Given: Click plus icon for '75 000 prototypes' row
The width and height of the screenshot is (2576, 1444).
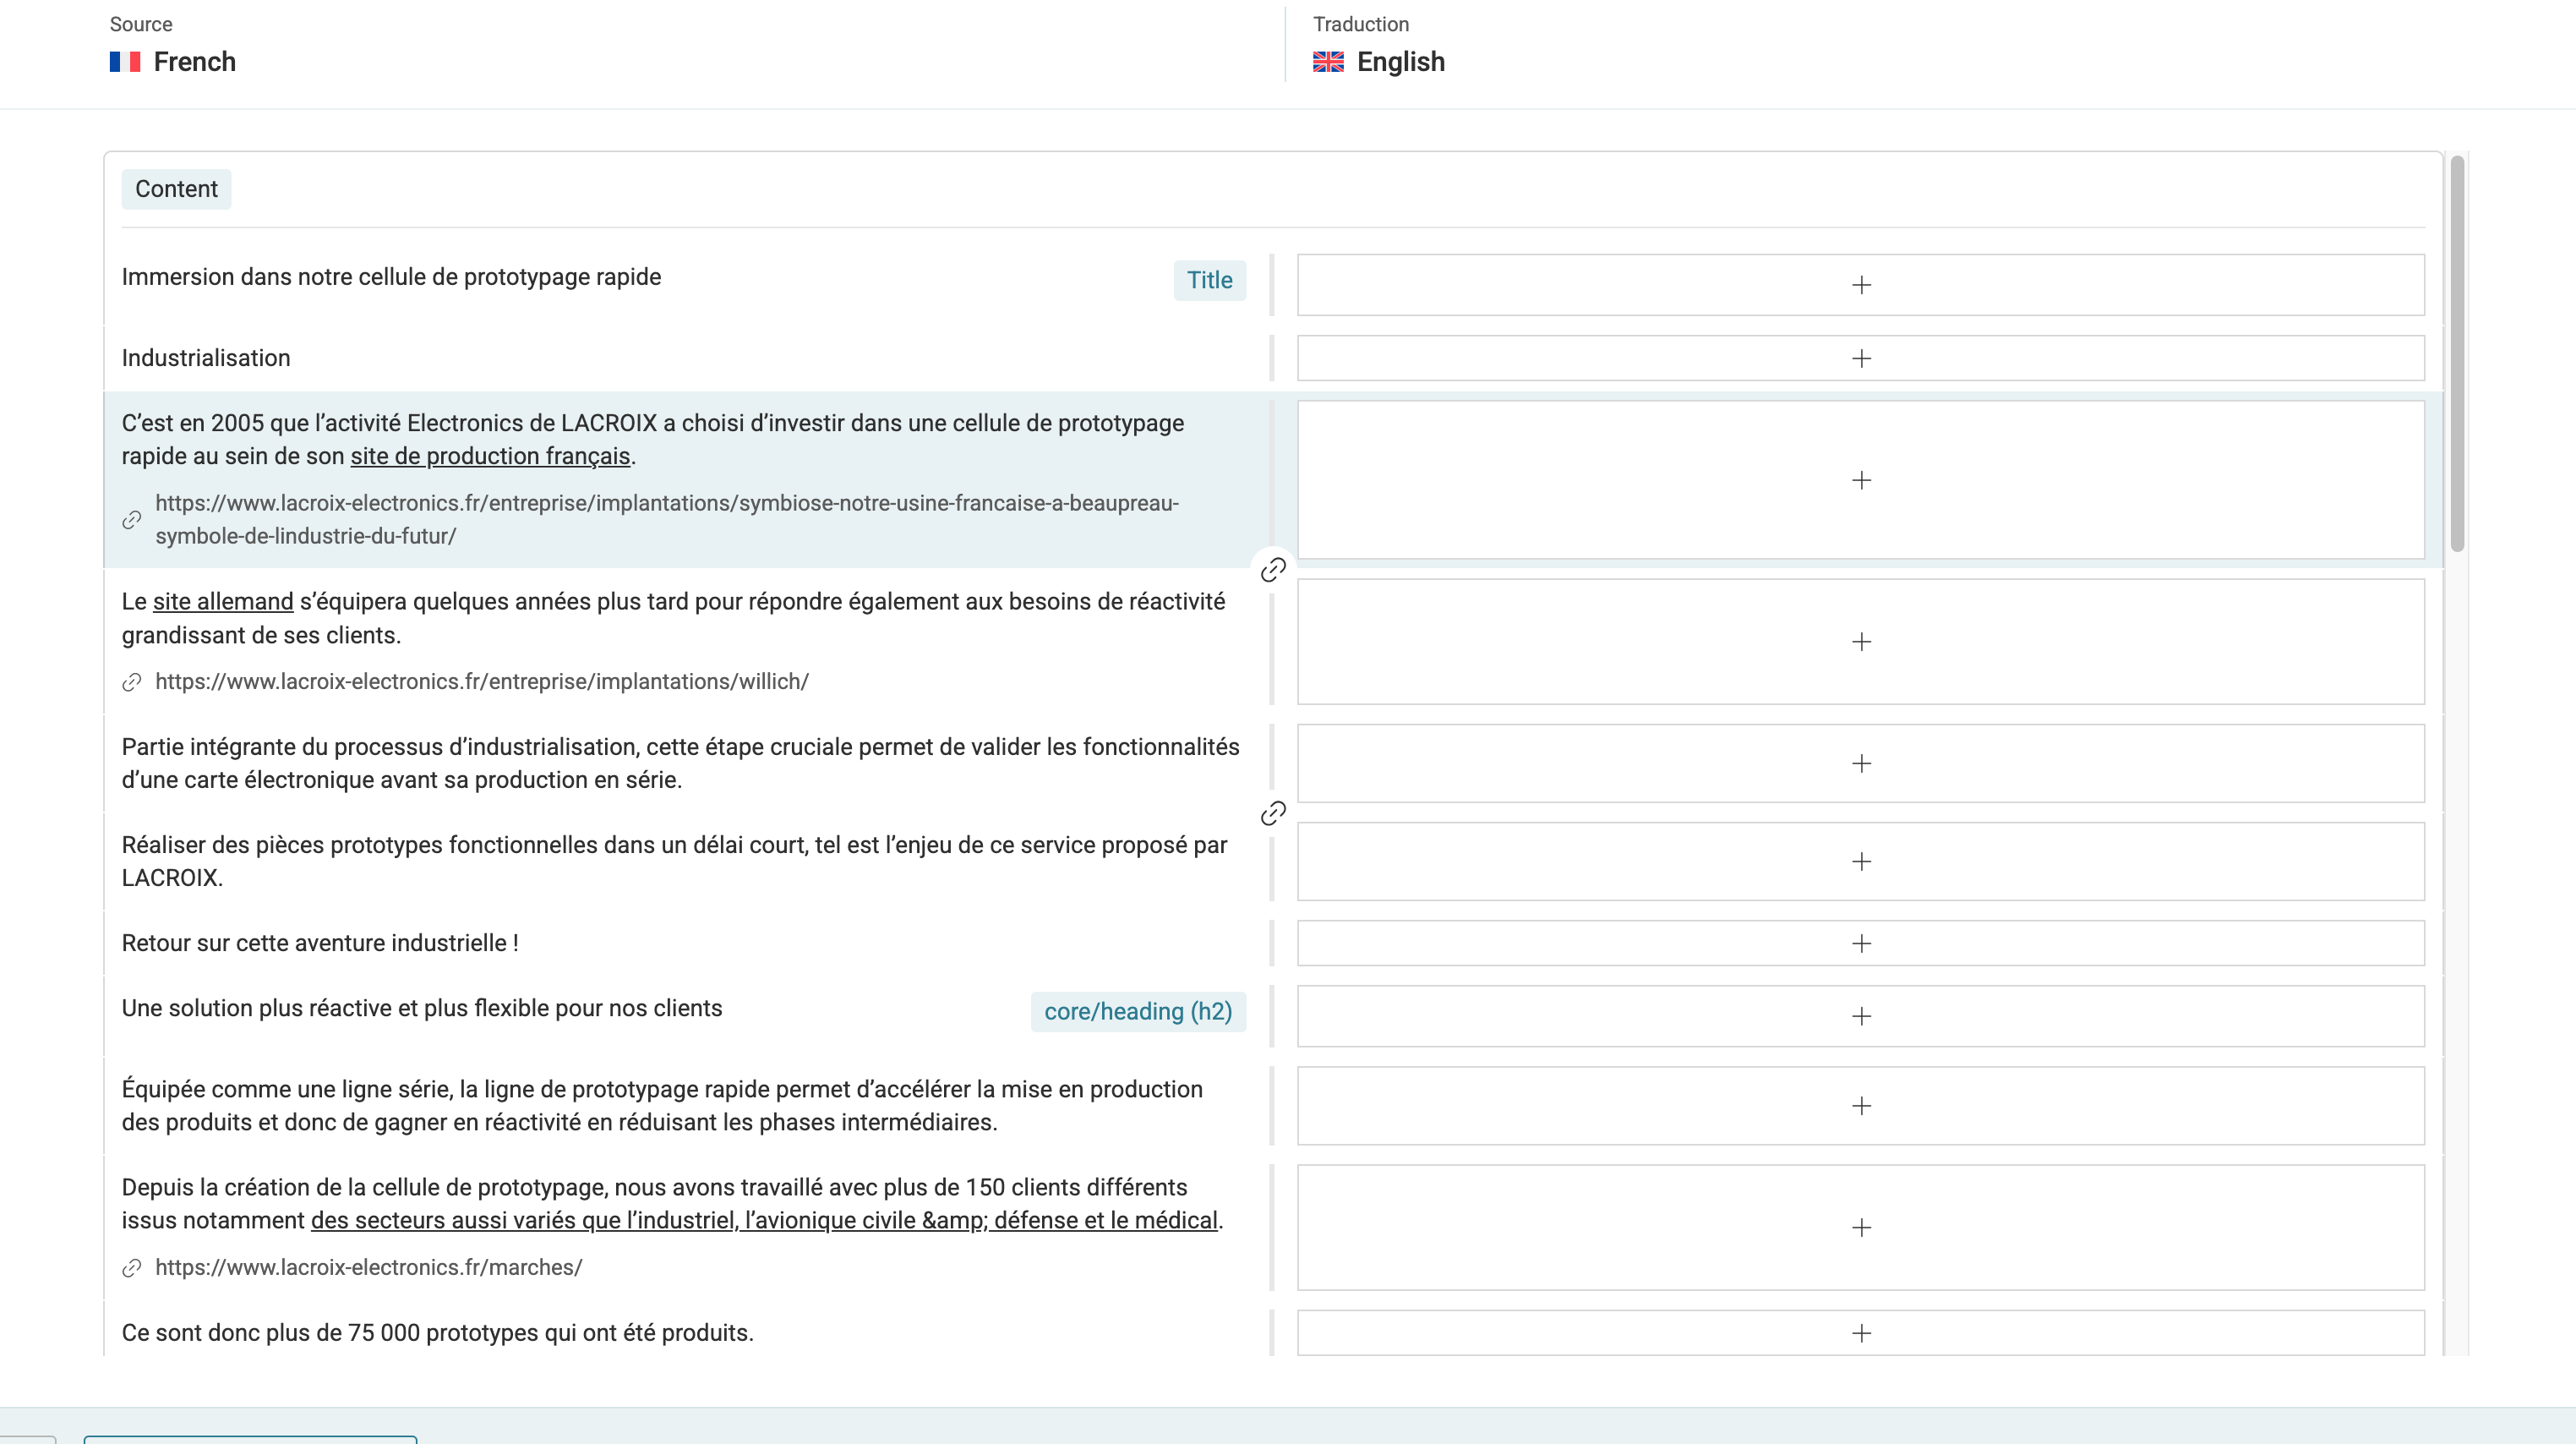Looking at the screenshot, I should pos(1860,1332).
